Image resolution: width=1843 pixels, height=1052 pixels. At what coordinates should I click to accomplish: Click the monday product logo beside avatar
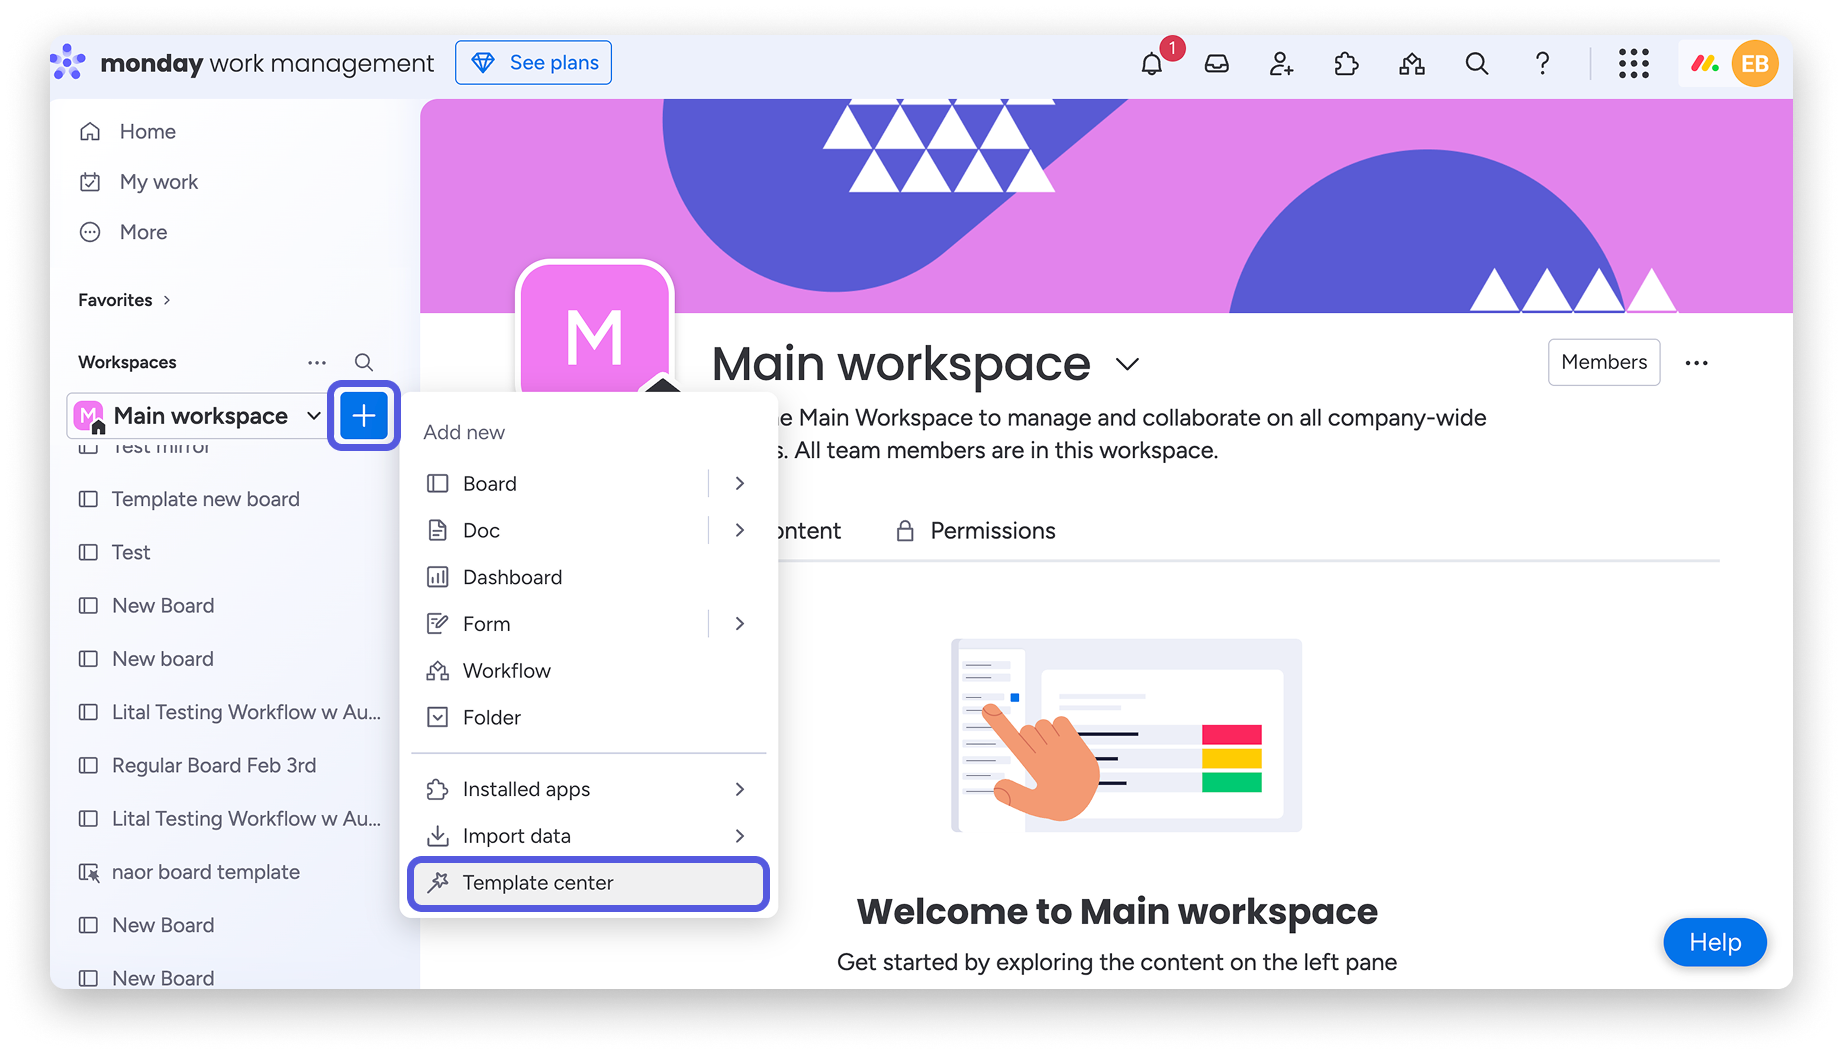point(1705,64)
